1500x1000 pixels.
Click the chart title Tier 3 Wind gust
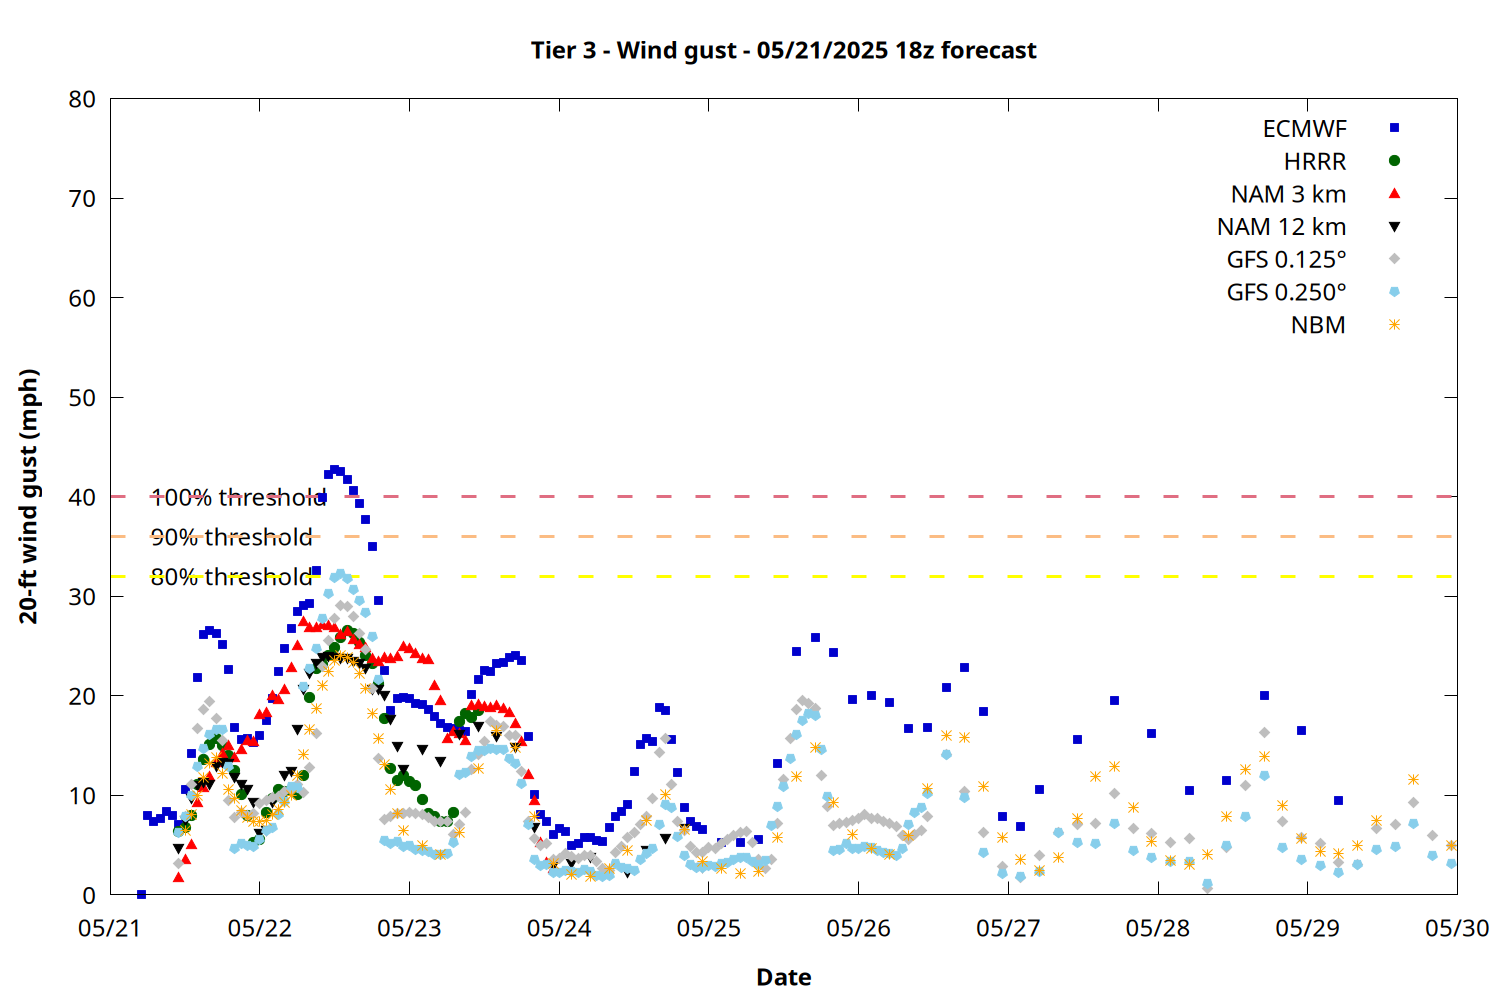coord(783,50)
